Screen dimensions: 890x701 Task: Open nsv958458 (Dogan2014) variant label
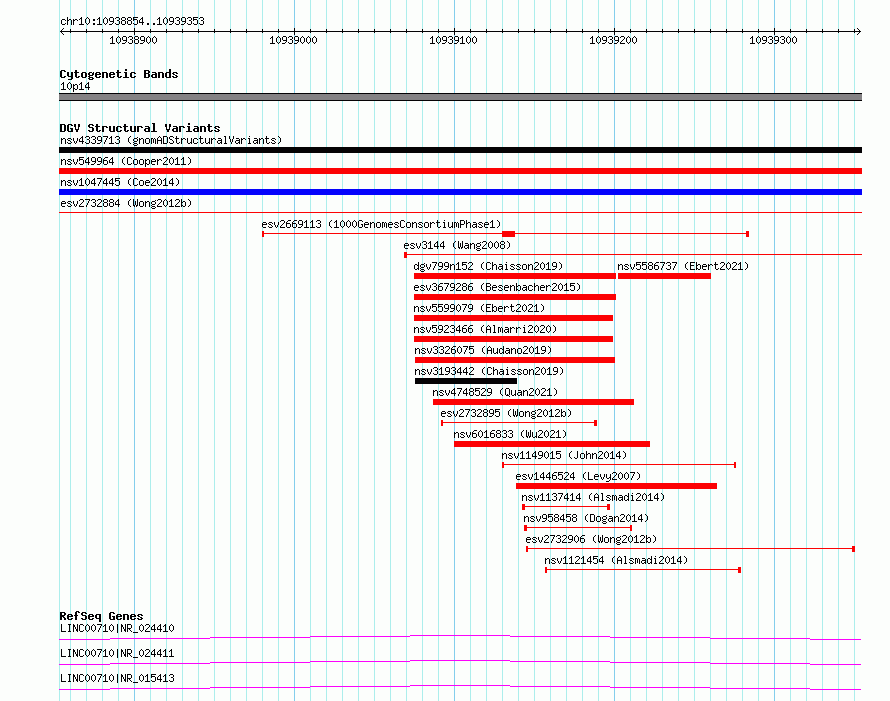pyautogui.click(x=586, y=518)
